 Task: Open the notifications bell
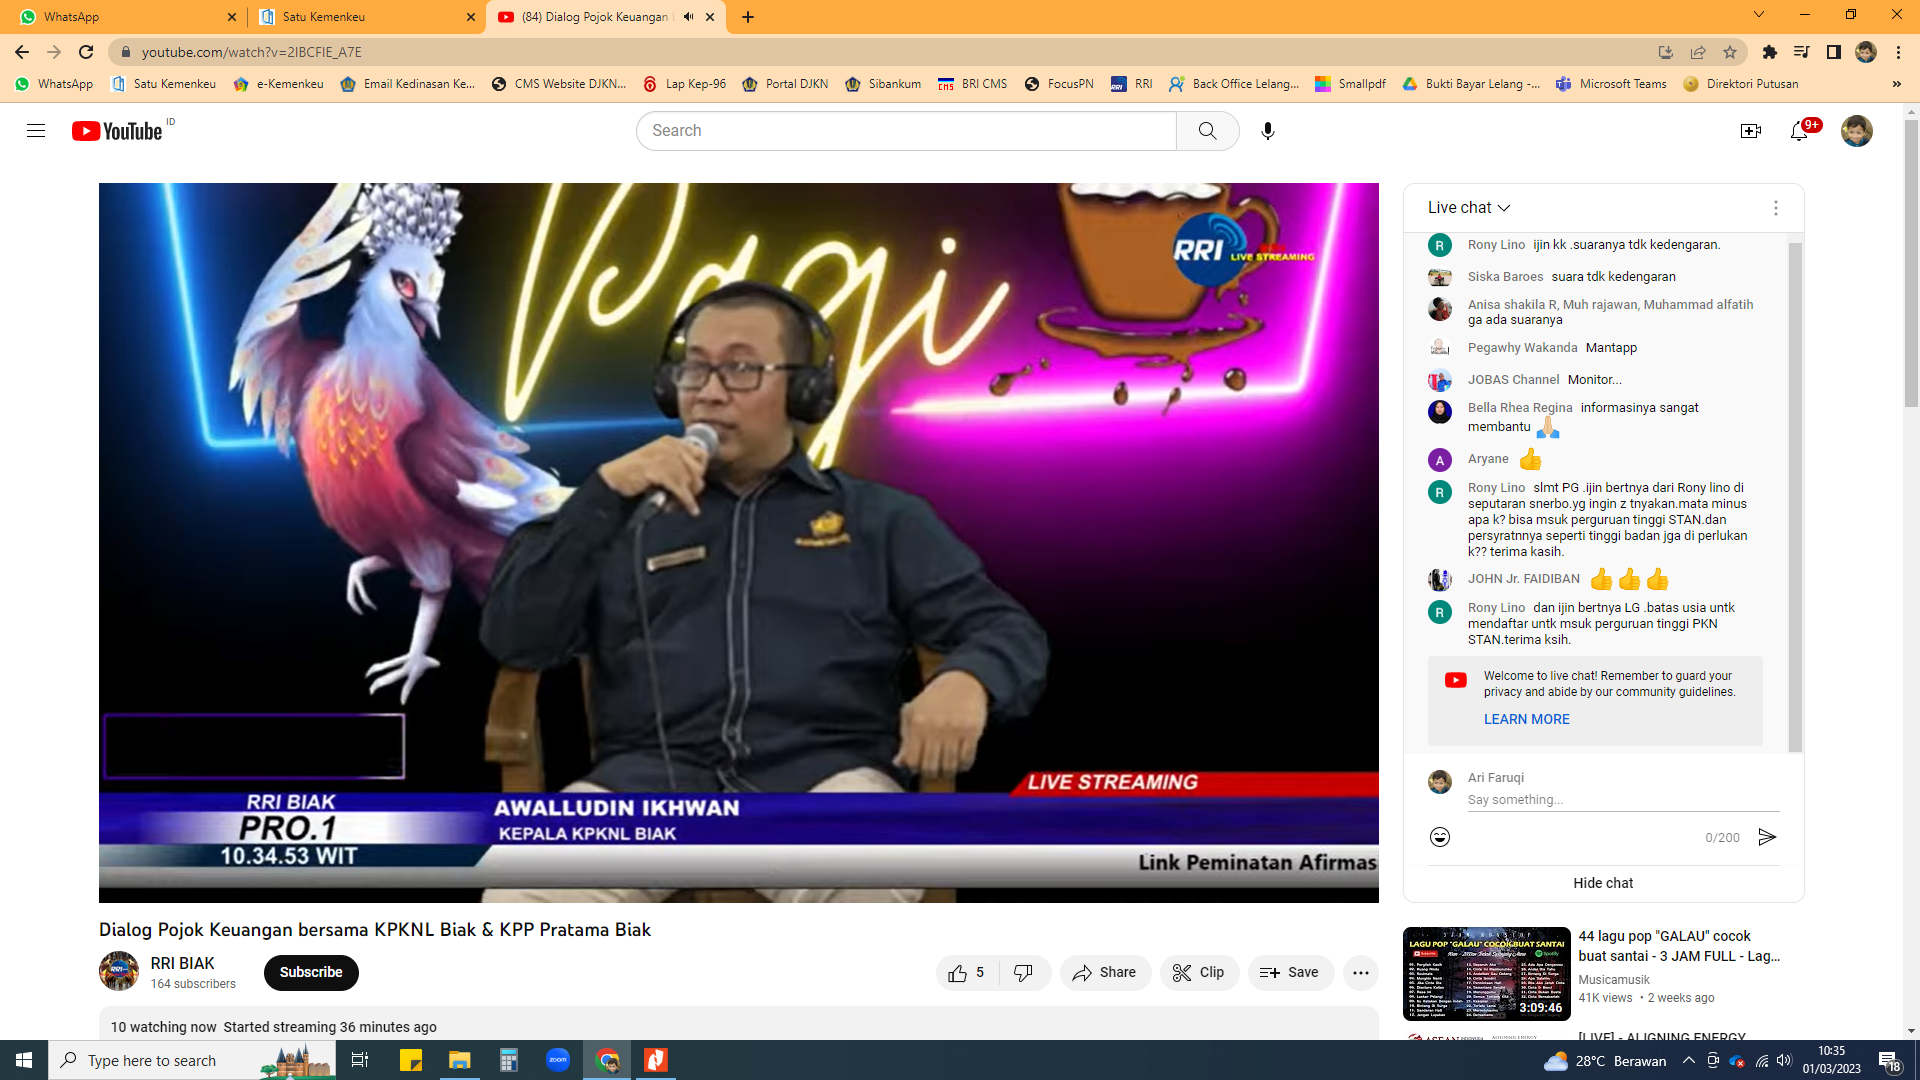pos(1799,131)
